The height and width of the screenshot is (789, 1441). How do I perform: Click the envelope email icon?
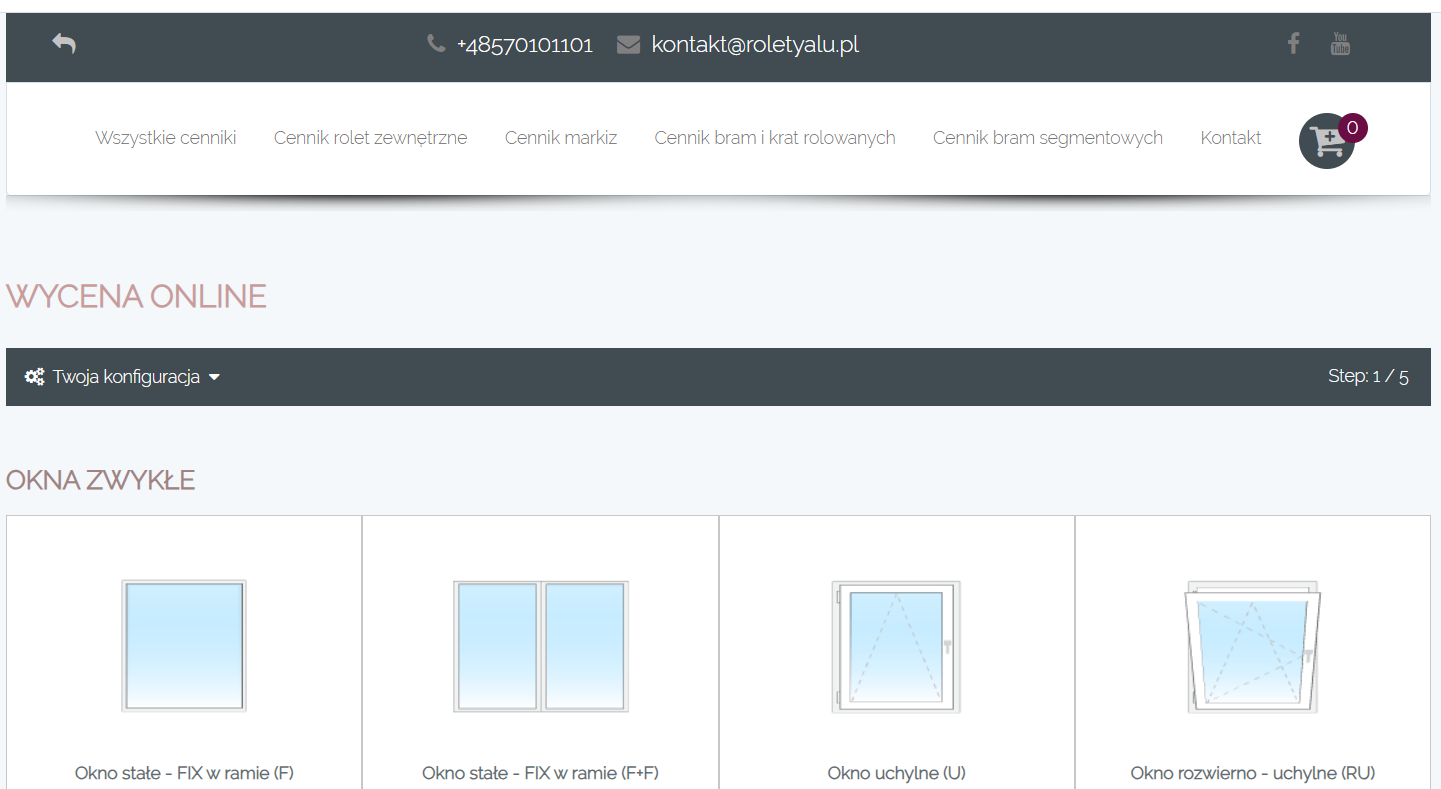pyautogui.click(x=628, y=45)
